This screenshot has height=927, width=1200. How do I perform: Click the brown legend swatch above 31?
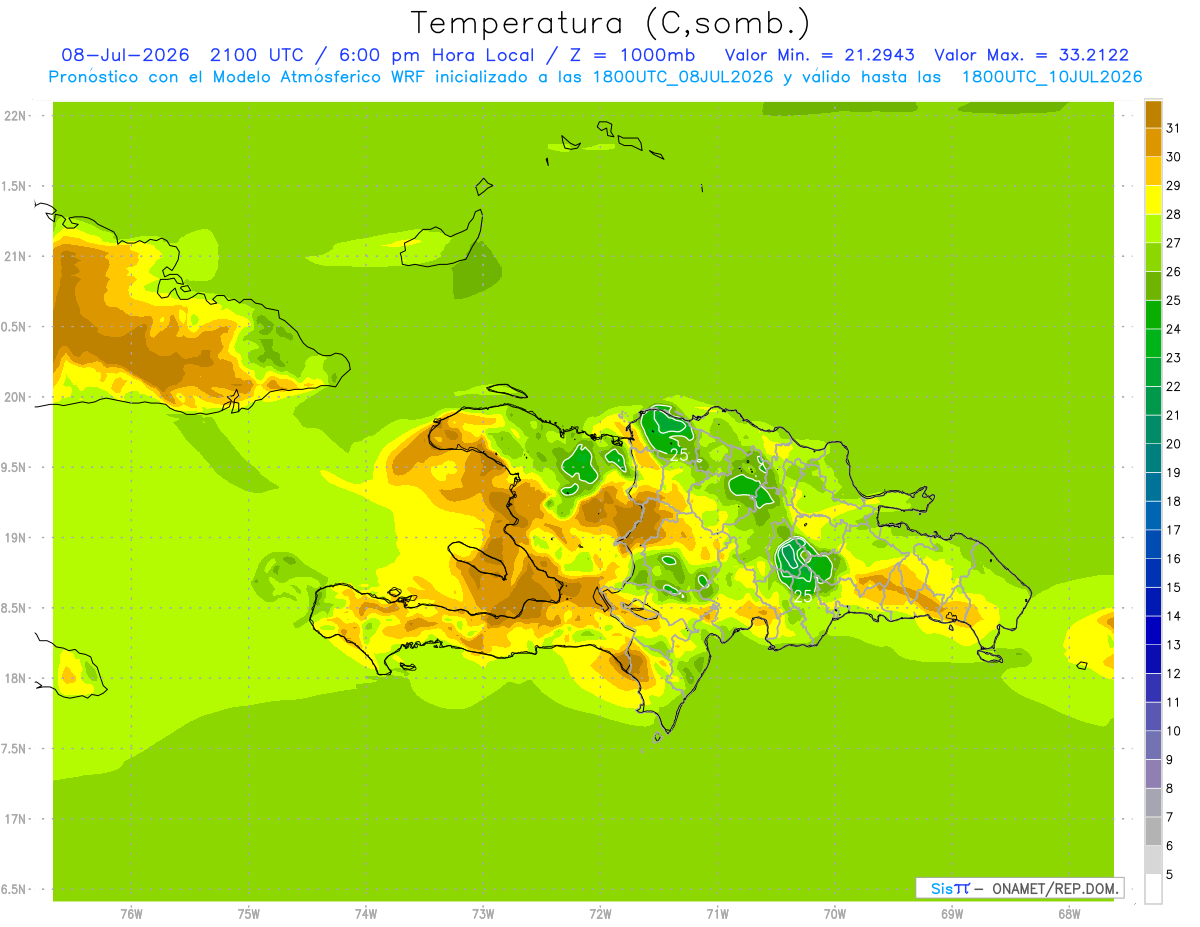click(1153, 114)
